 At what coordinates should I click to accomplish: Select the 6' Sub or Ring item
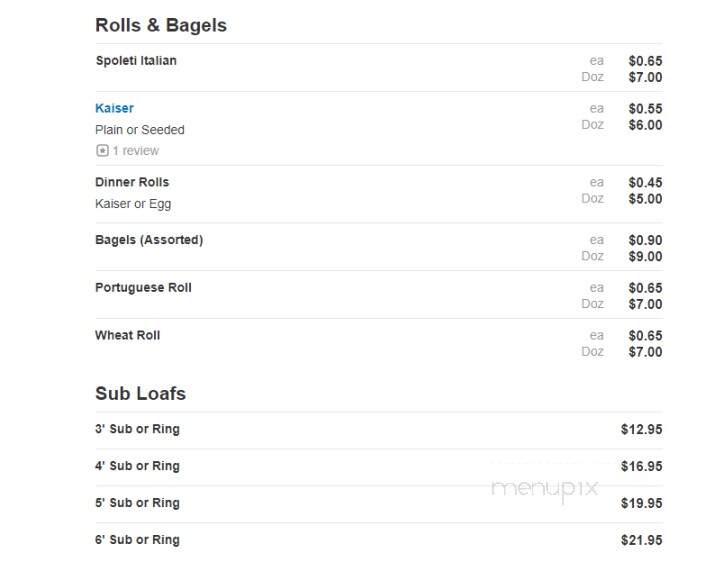pos(138,540)
